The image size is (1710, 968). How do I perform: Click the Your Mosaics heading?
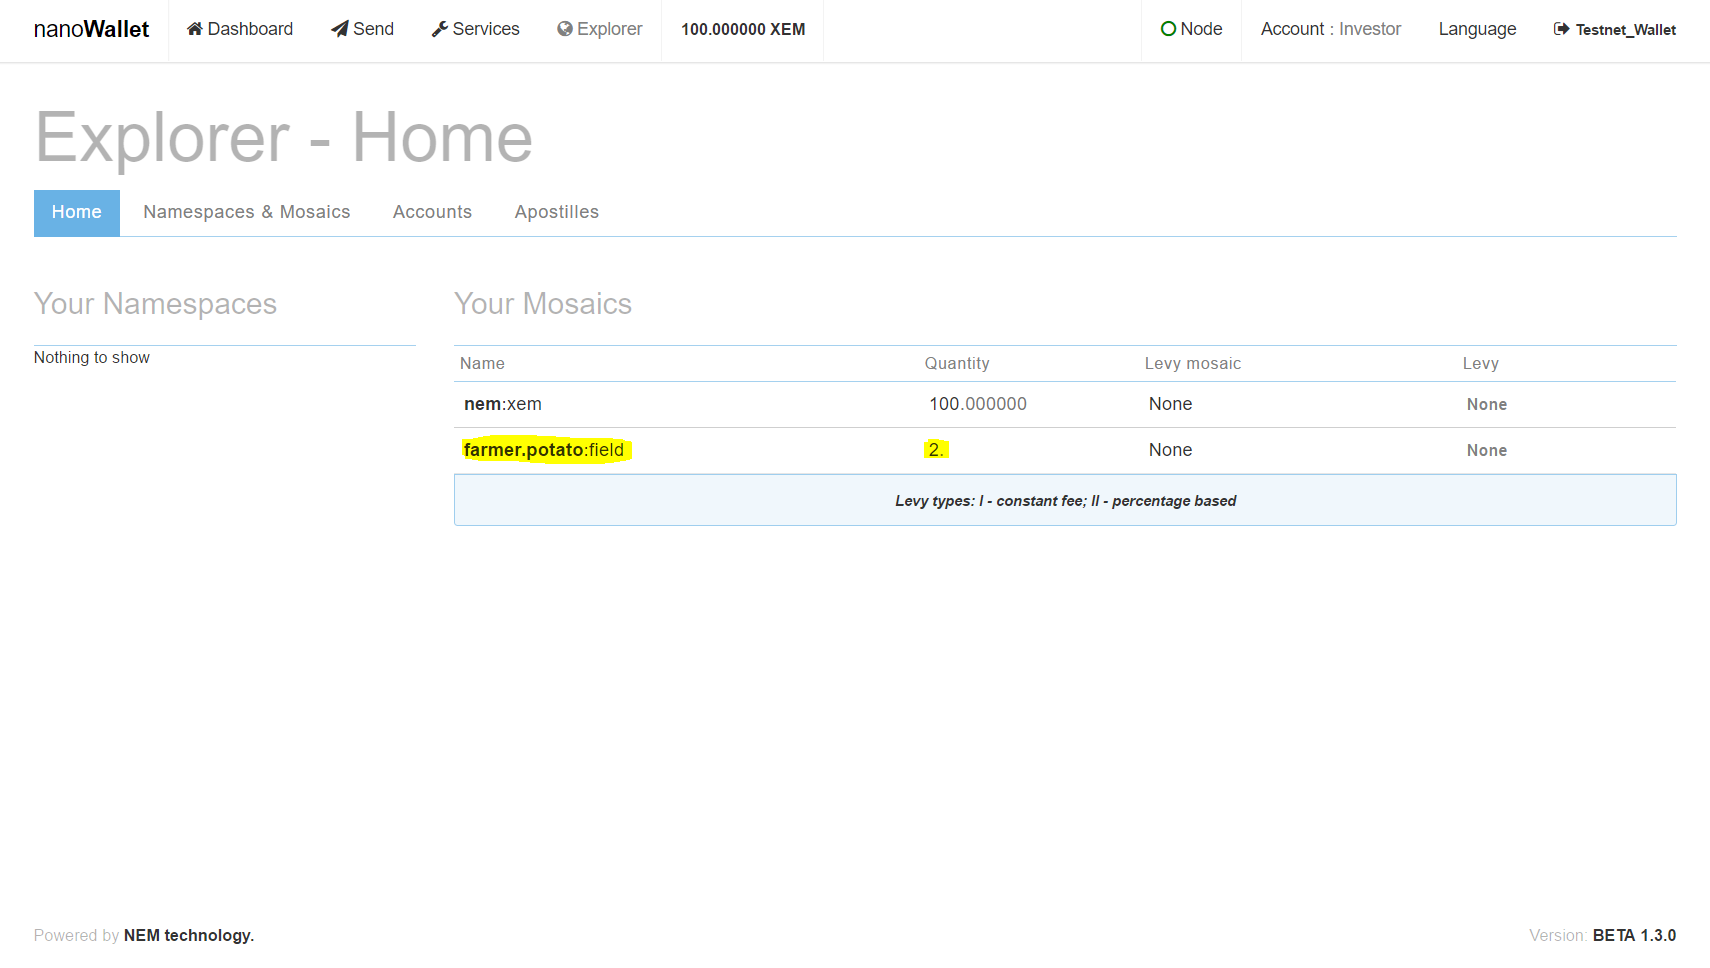click(543, 304)
